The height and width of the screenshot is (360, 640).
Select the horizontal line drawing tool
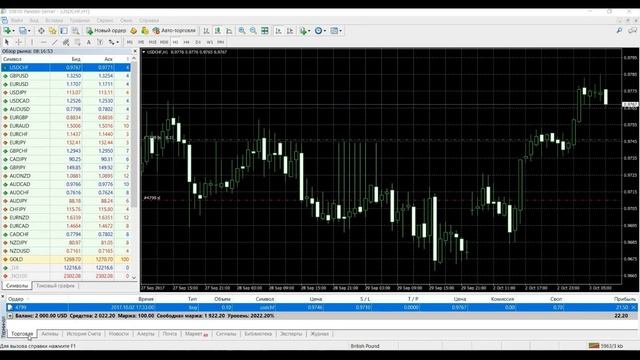pyautogui.click(x=43, y=42)
